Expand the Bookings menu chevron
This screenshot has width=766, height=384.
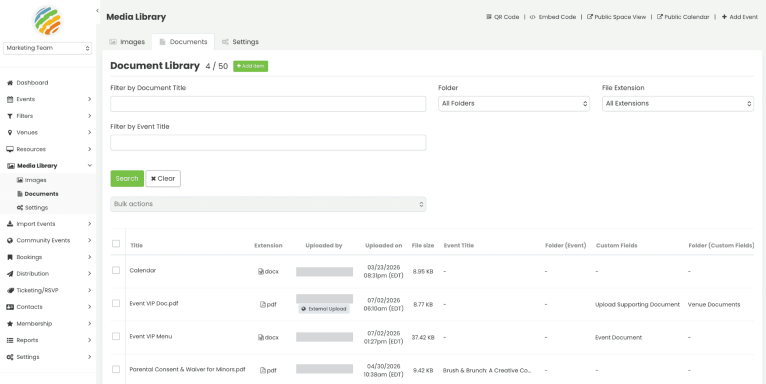pos(89,257)
